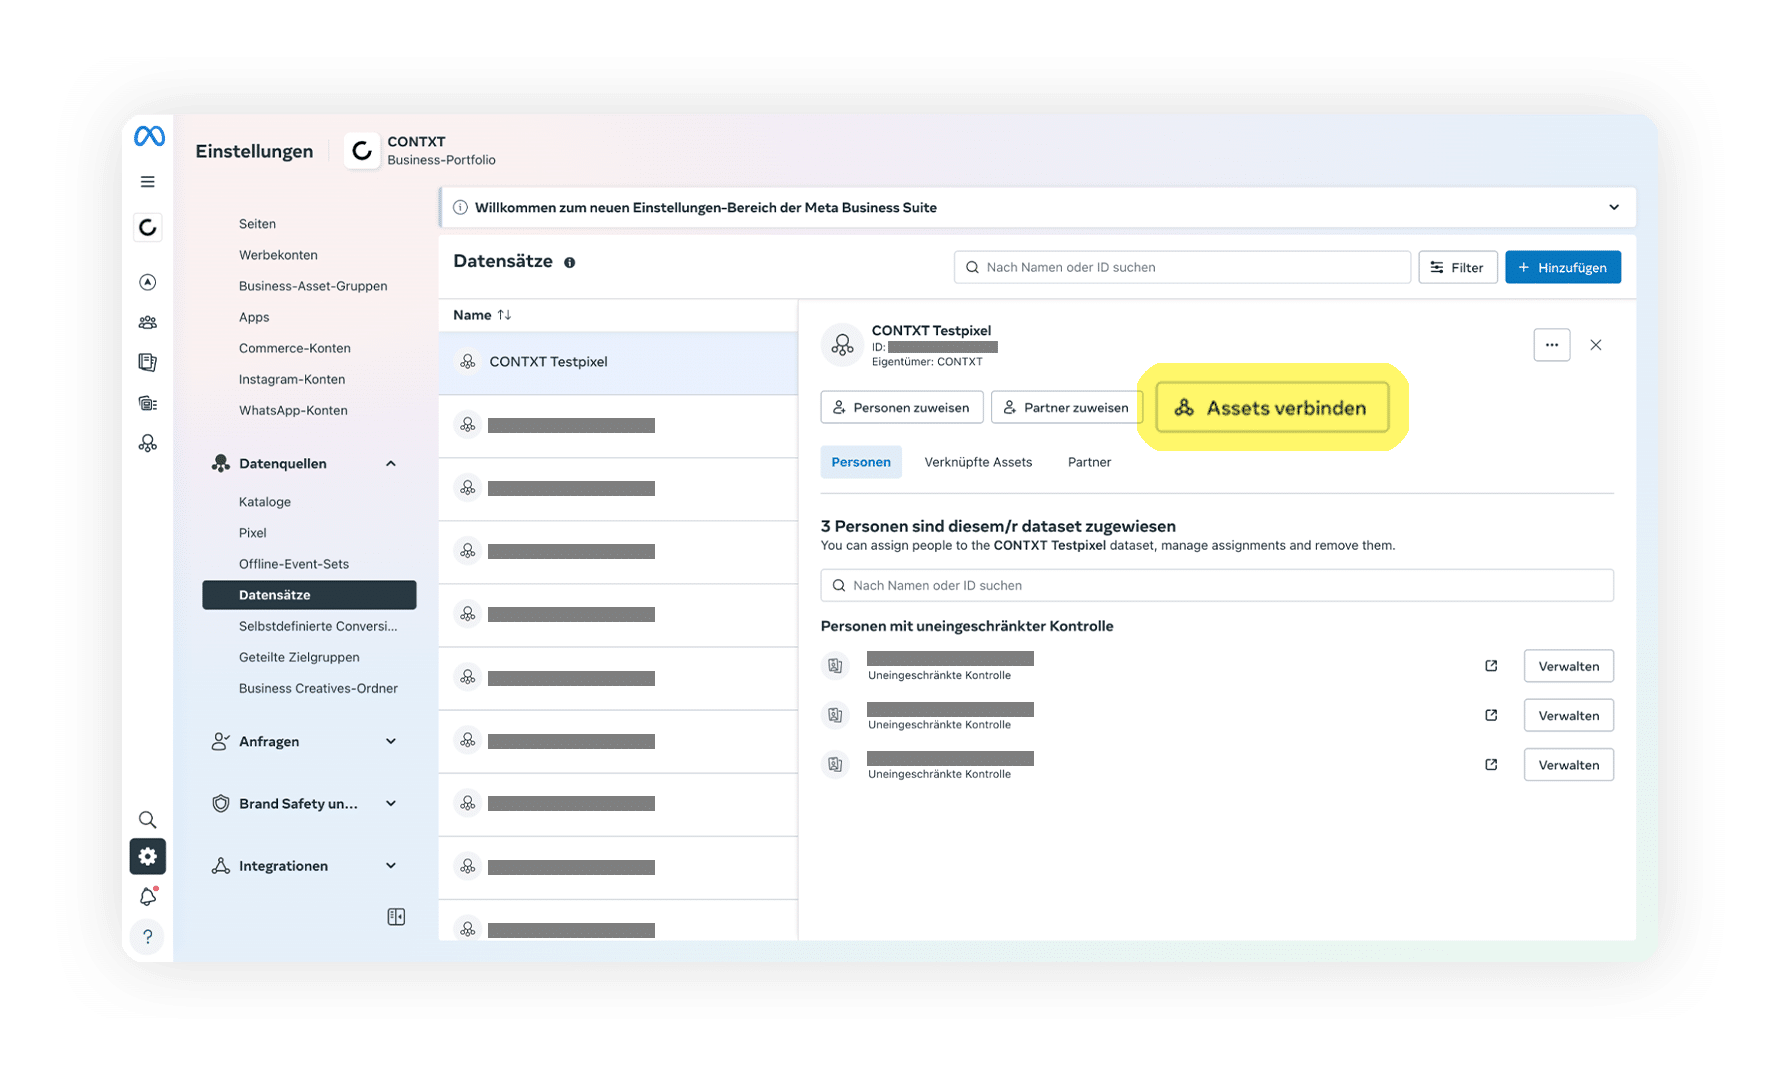
Task: Click the CONTXT Testpixel dataset avatar icon
Action: [842, 345]
